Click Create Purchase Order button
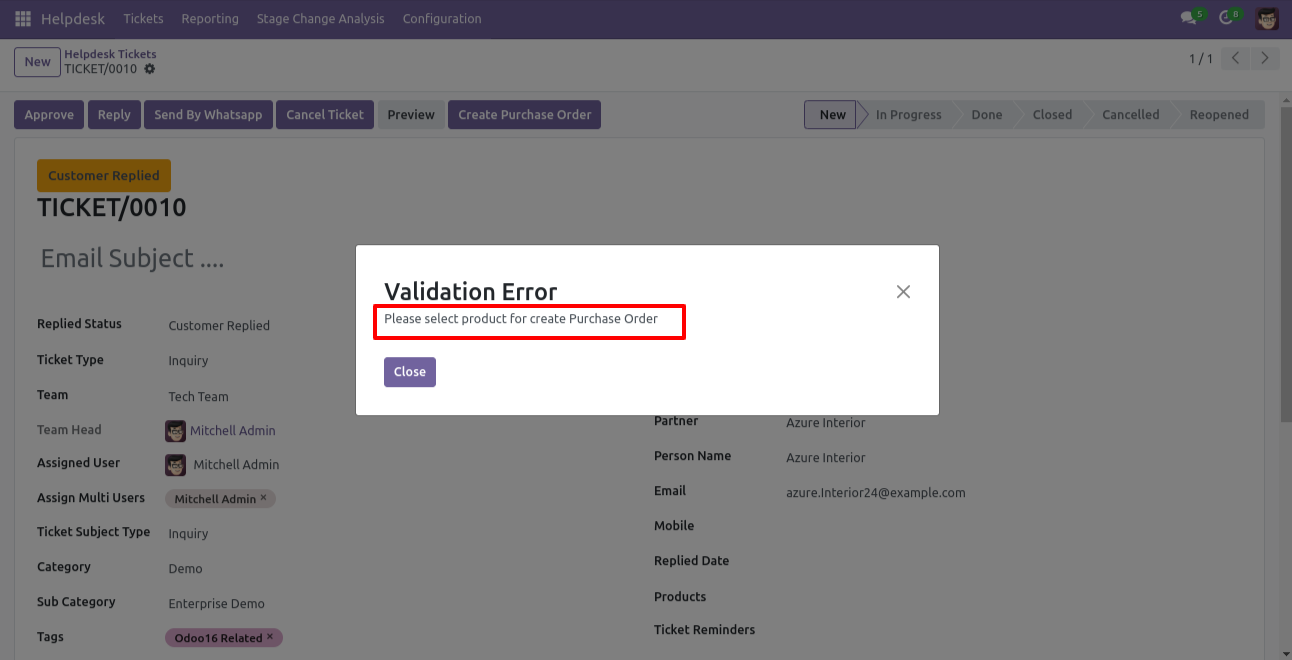Image resolution: width=1292 pixels, height=660 pixels. click(525, 115)
